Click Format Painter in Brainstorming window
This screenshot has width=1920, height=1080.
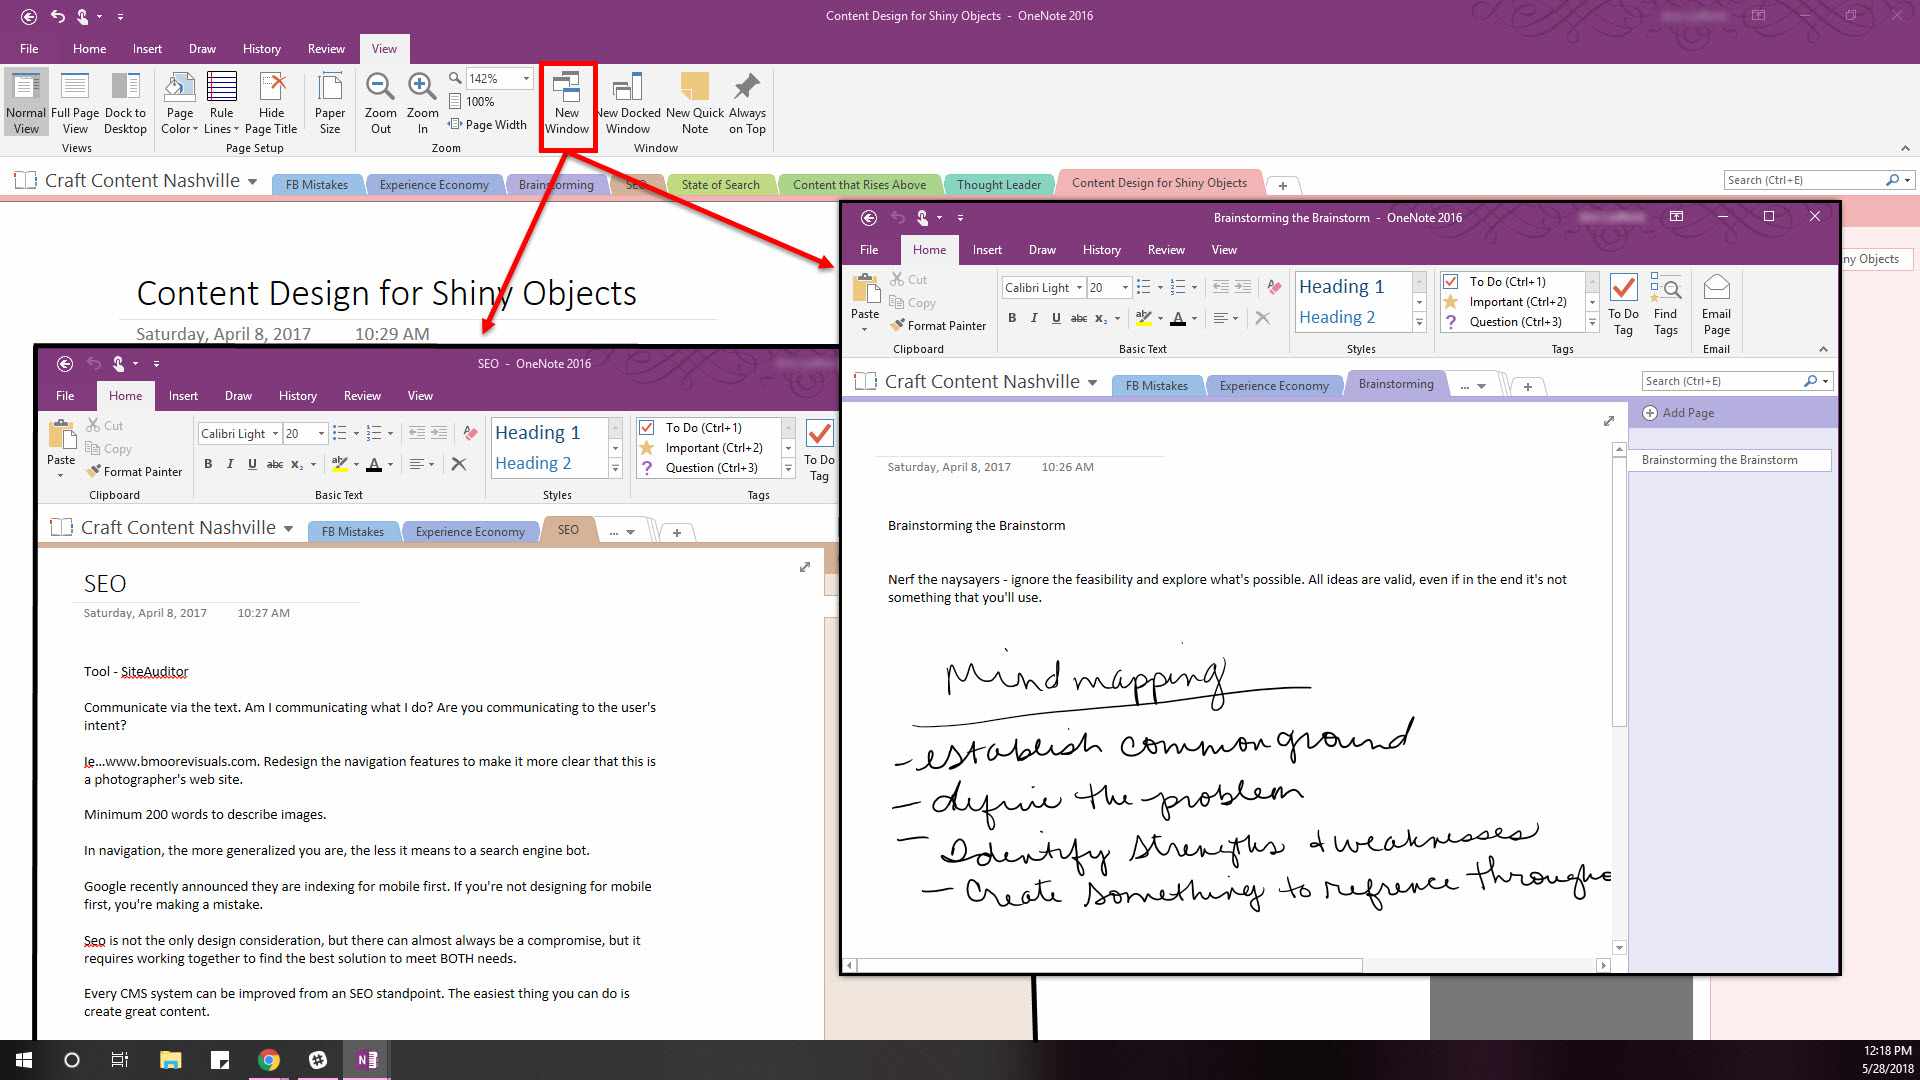[x=938, y=326]
